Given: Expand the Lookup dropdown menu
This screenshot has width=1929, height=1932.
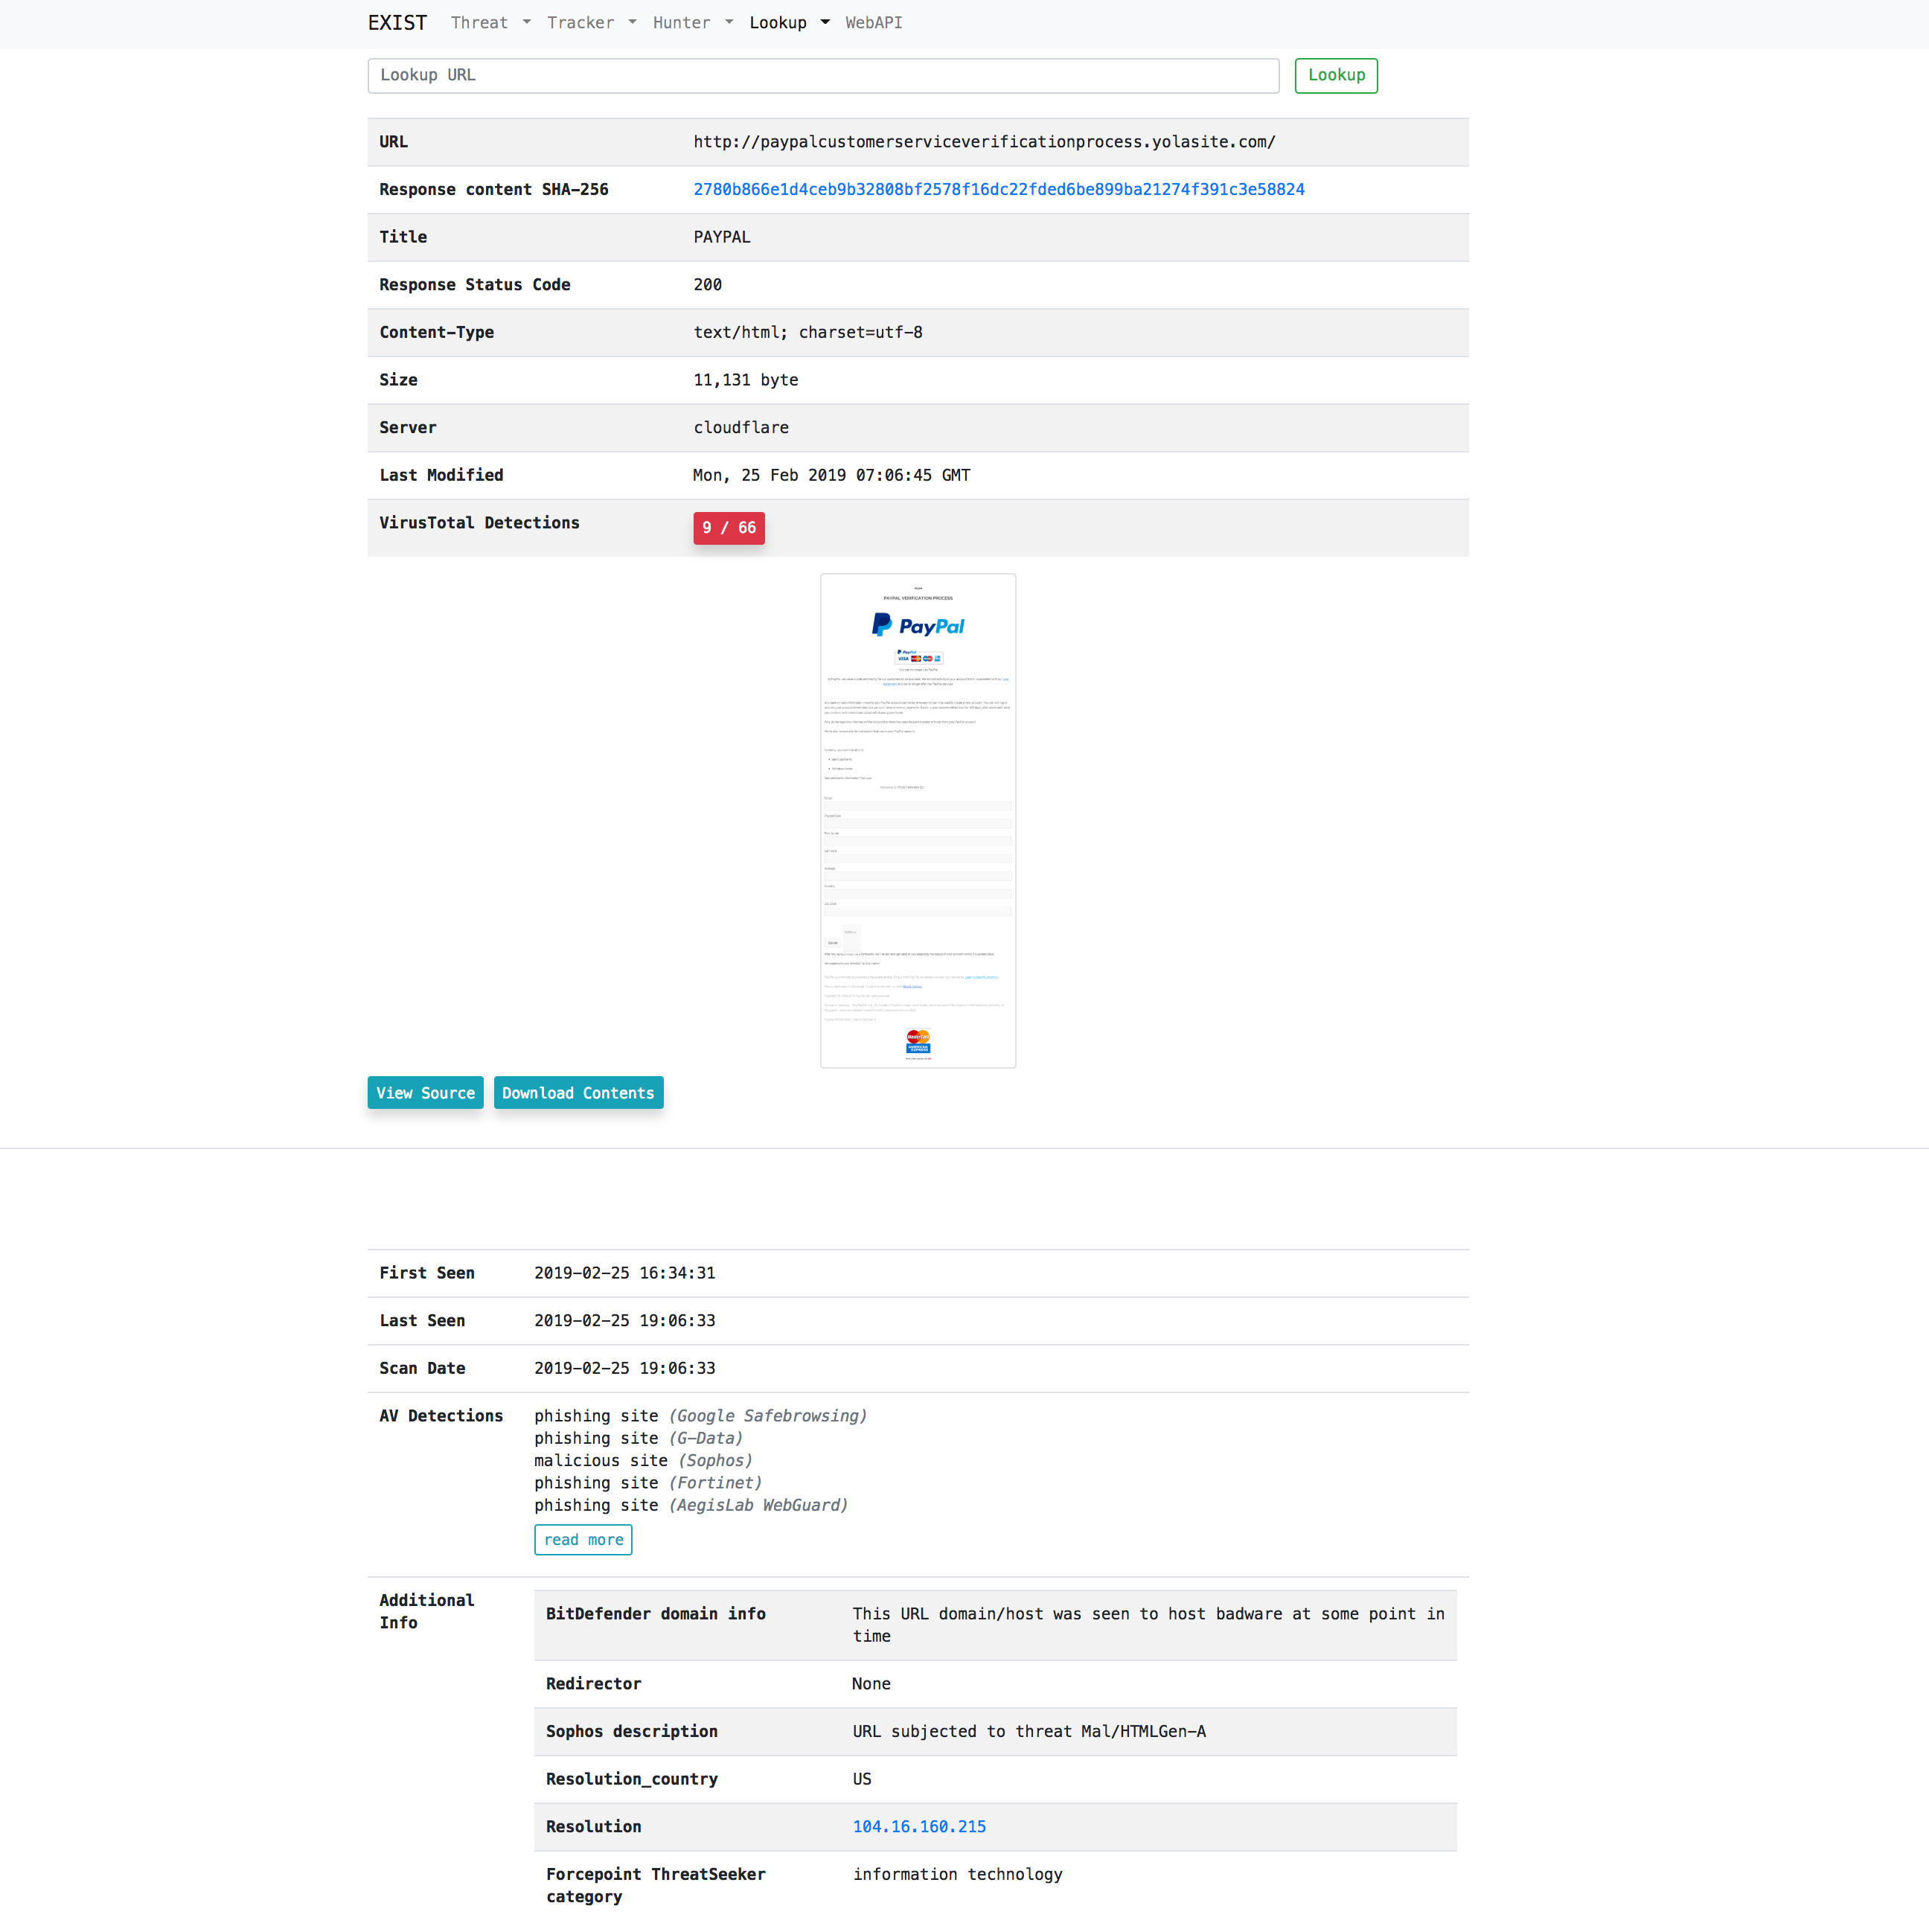Looking at the screenshot, I should (x=778, y=22).
